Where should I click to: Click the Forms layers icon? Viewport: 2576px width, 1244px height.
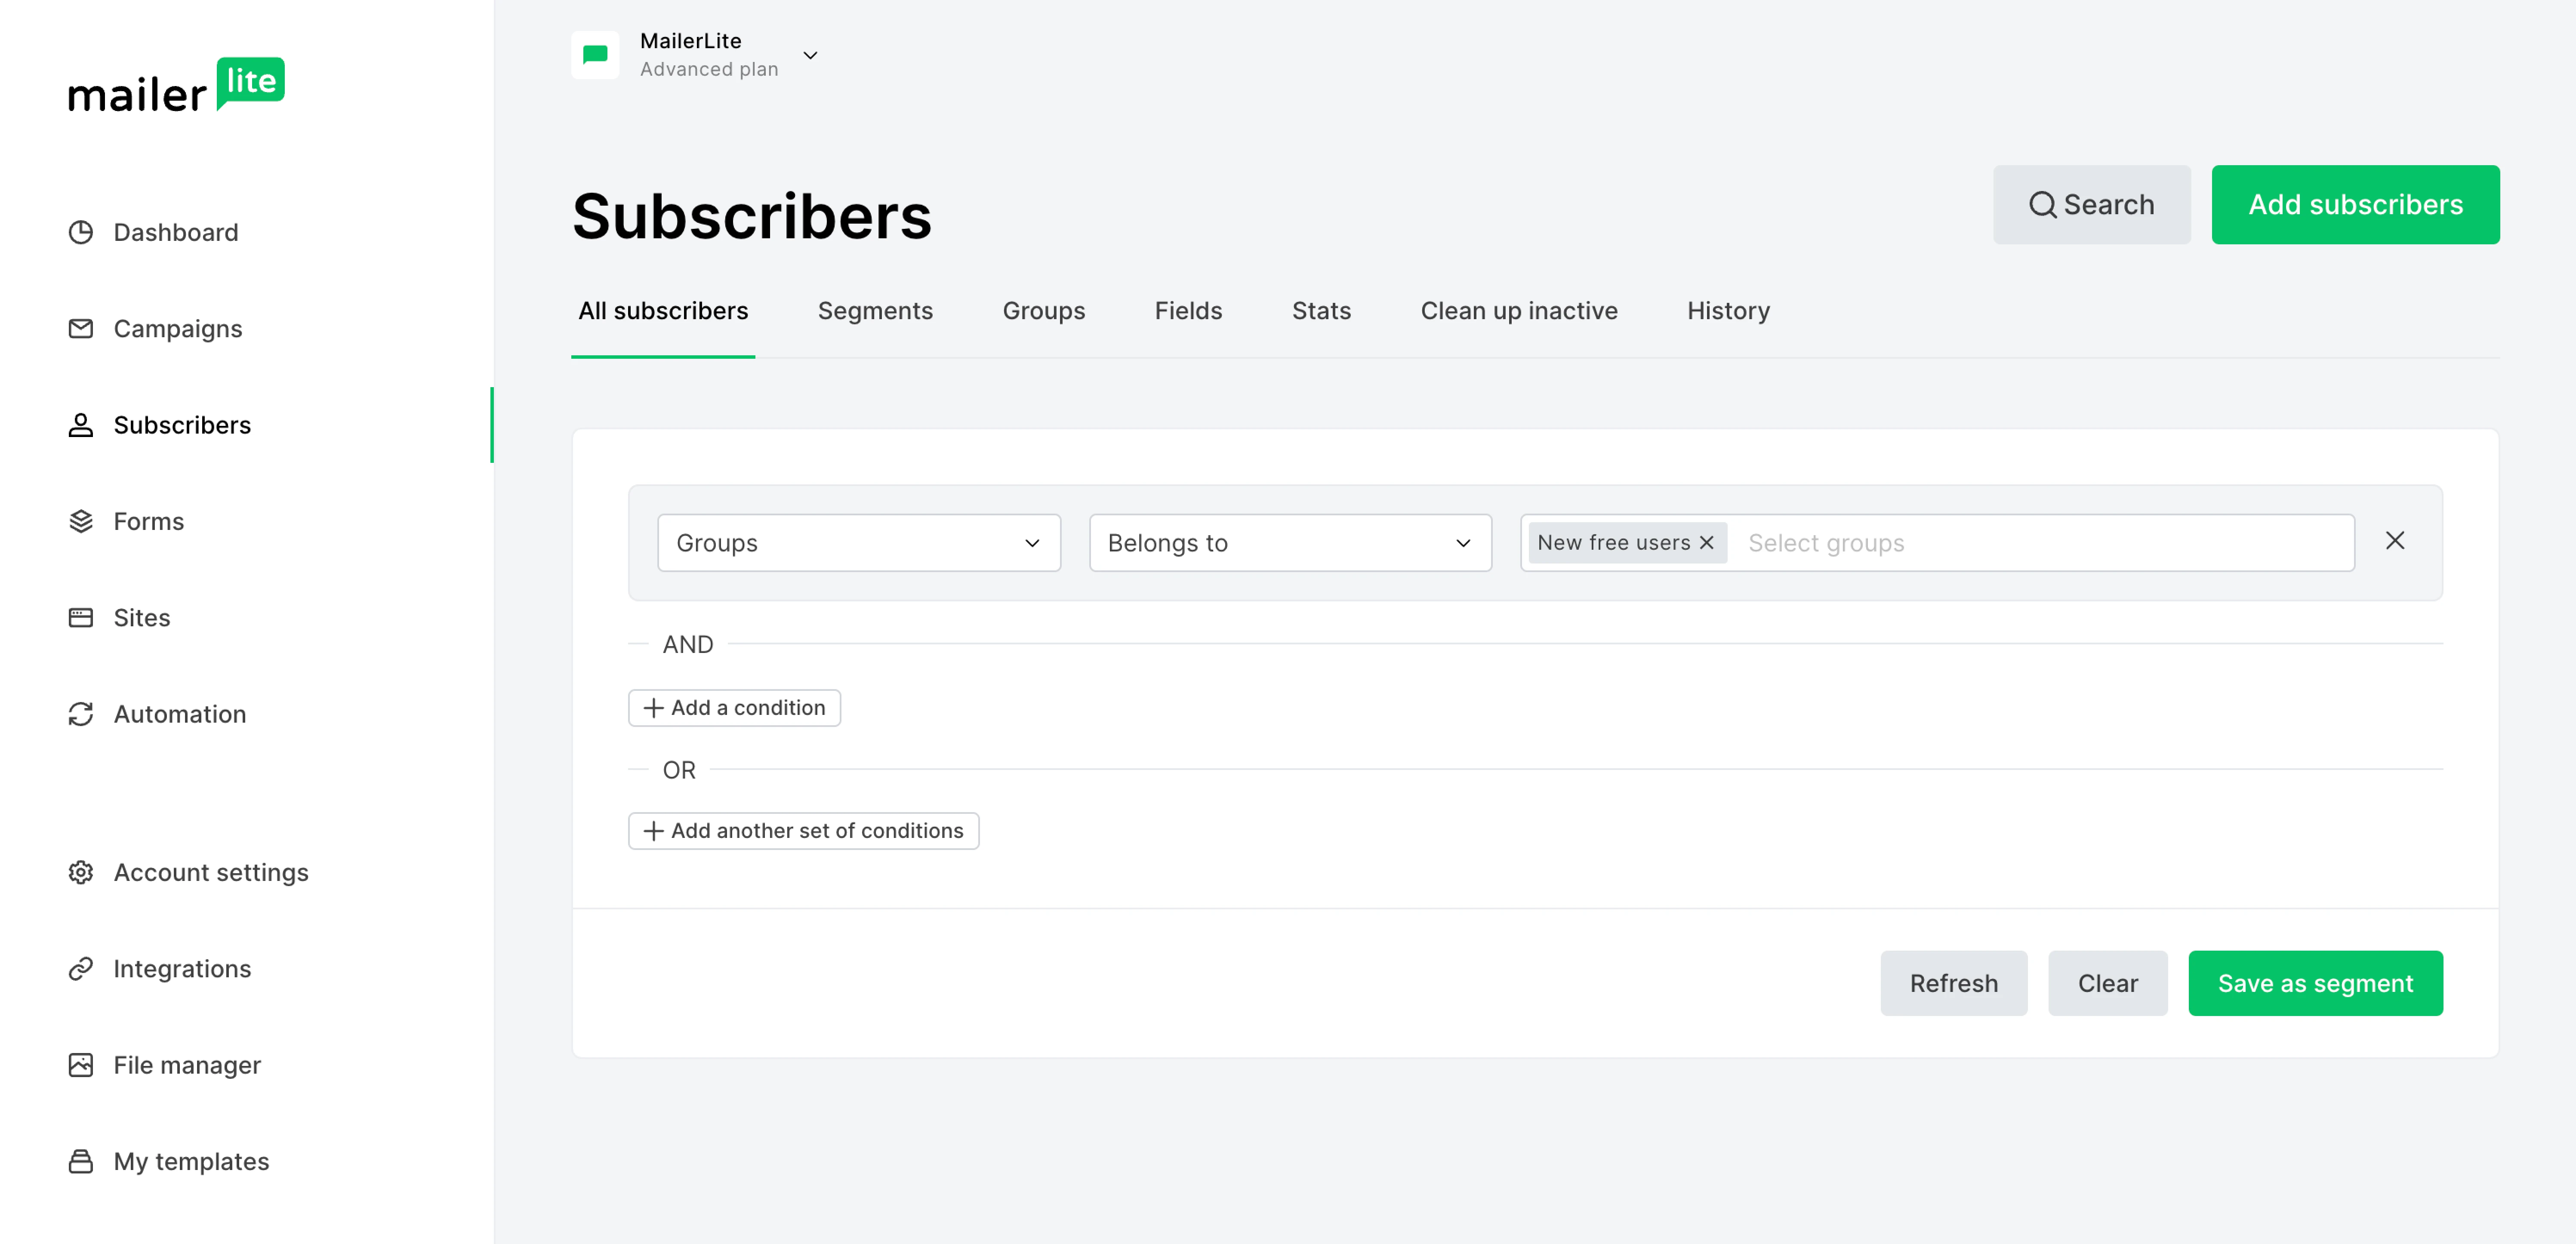pyautogui.click(x=81, y=521)
